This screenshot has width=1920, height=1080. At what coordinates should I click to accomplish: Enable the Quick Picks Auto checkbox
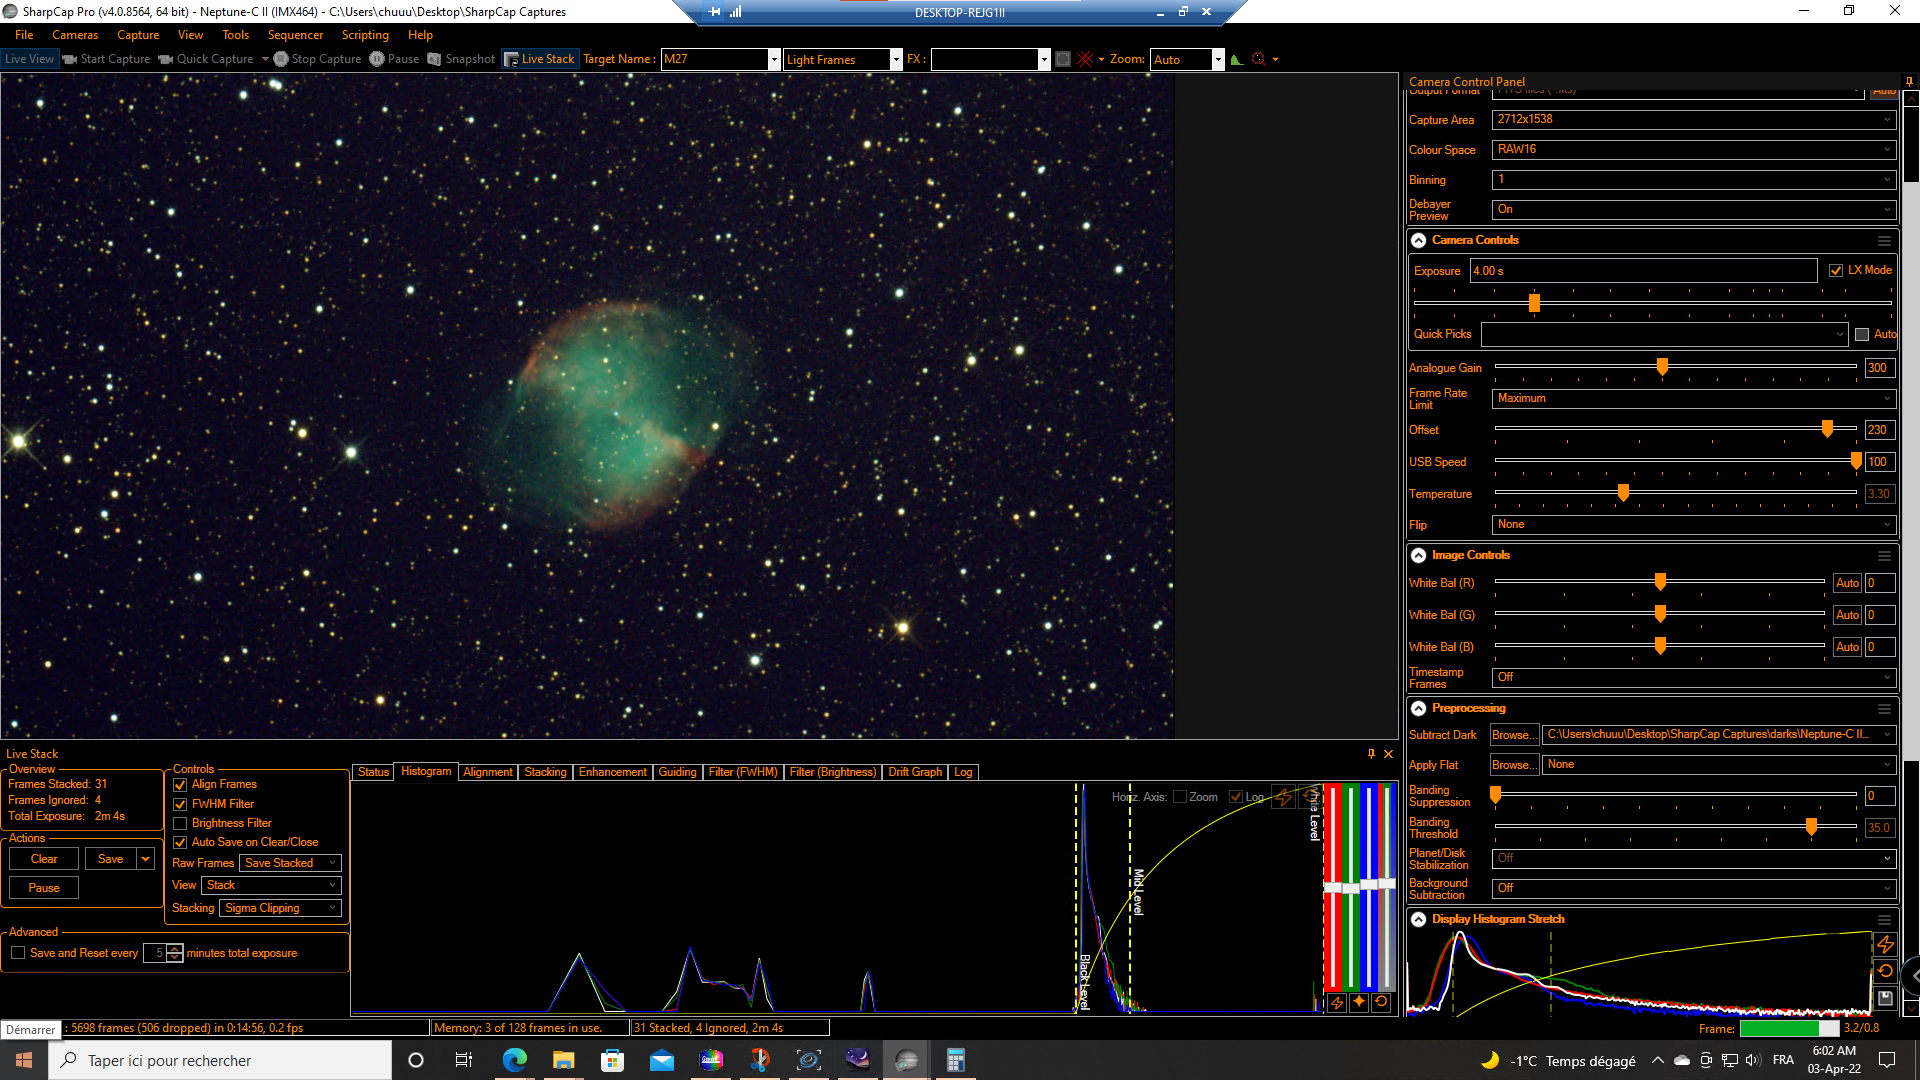click(1862, 334)
